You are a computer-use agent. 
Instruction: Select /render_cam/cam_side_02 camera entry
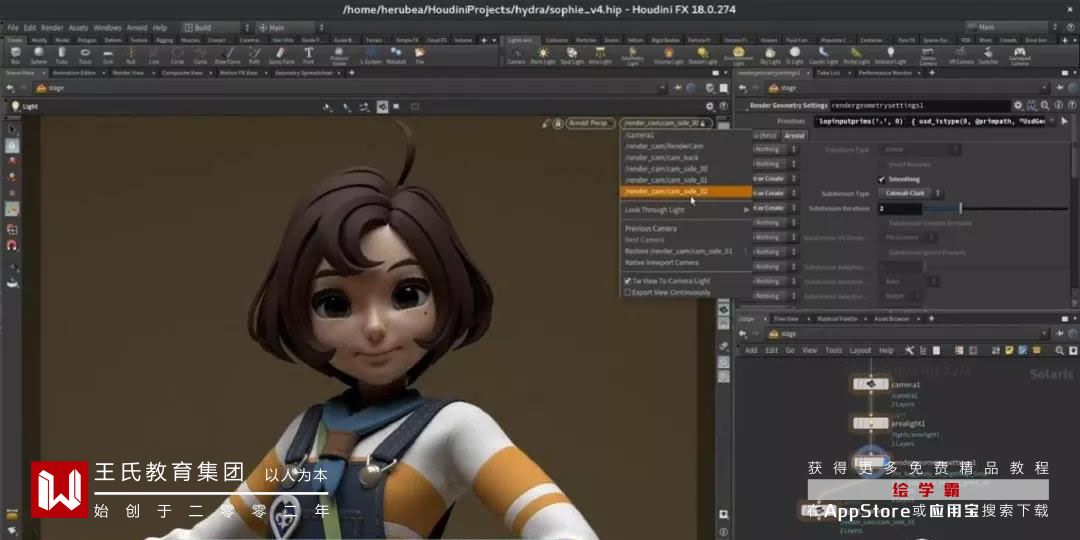687,191
